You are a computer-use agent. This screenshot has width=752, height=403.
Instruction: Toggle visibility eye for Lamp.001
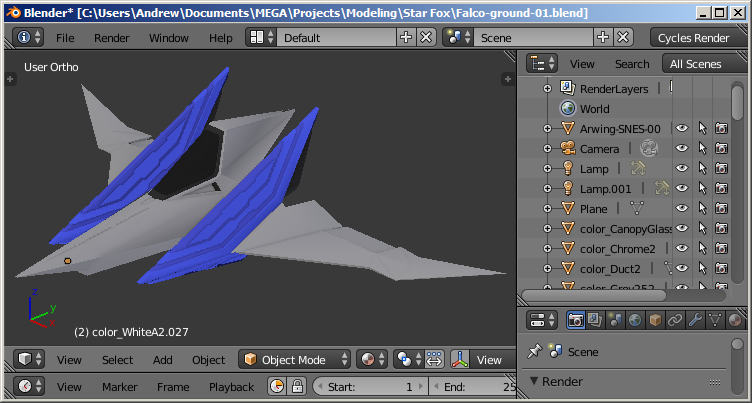682,189
